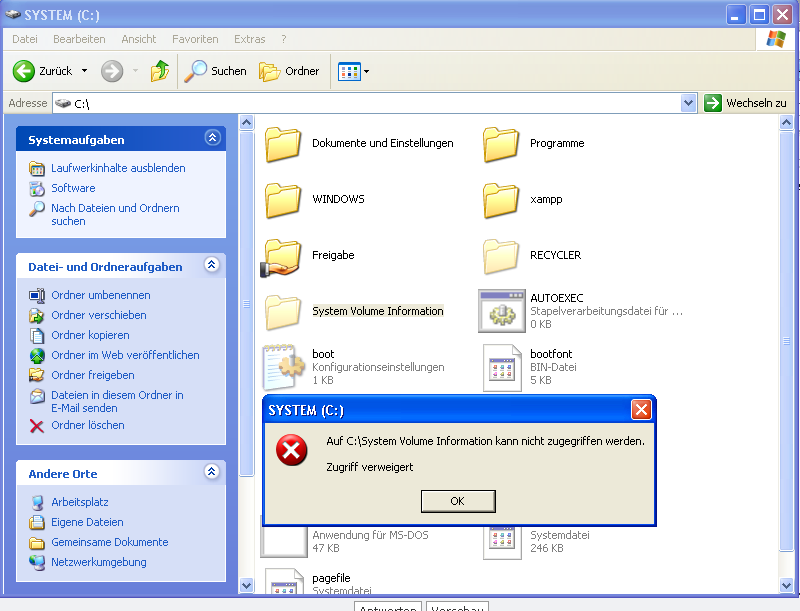Click Nach Dateien und Ordnern suchen

(115, 214)
